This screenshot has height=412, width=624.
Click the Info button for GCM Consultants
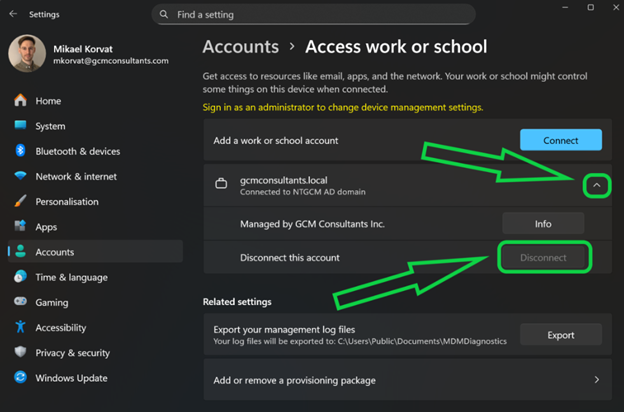point(543,224)
